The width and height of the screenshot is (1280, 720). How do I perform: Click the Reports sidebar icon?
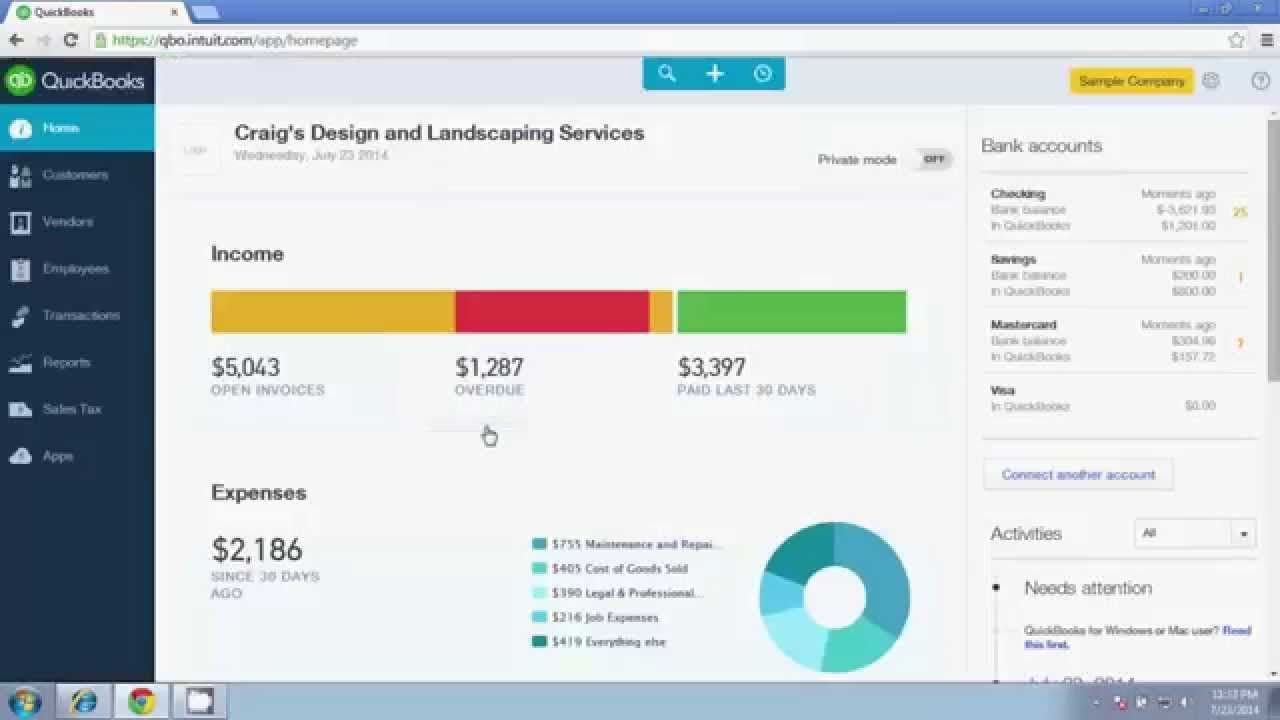coord(20,363)
